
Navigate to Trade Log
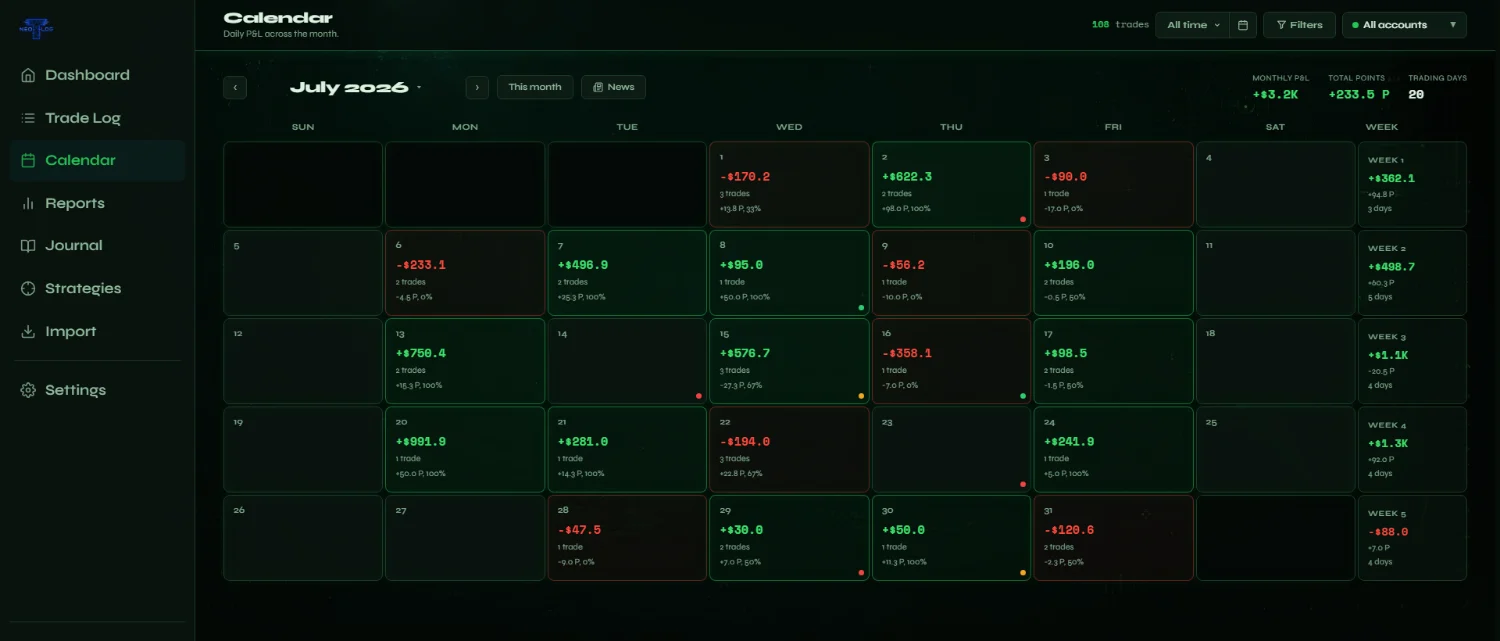click(x=97, y=118)
